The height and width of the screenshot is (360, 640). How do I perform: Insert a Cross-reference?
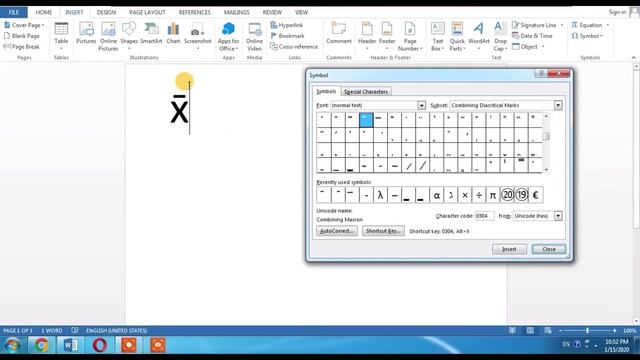coord(294,47)
